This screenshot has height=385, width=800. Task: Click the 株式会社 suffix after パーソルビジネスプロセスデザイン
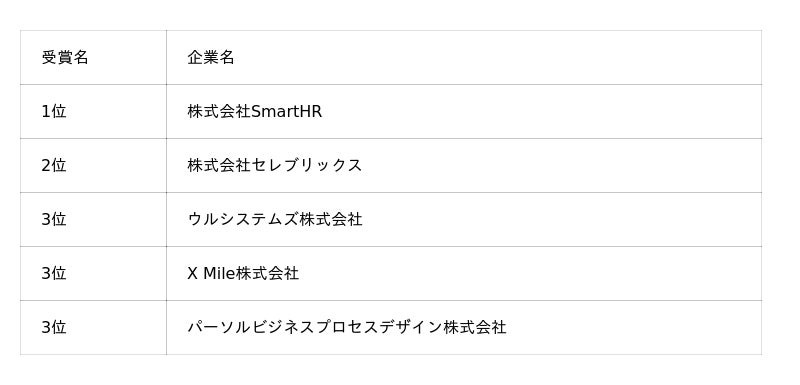(x=475, y=328)
